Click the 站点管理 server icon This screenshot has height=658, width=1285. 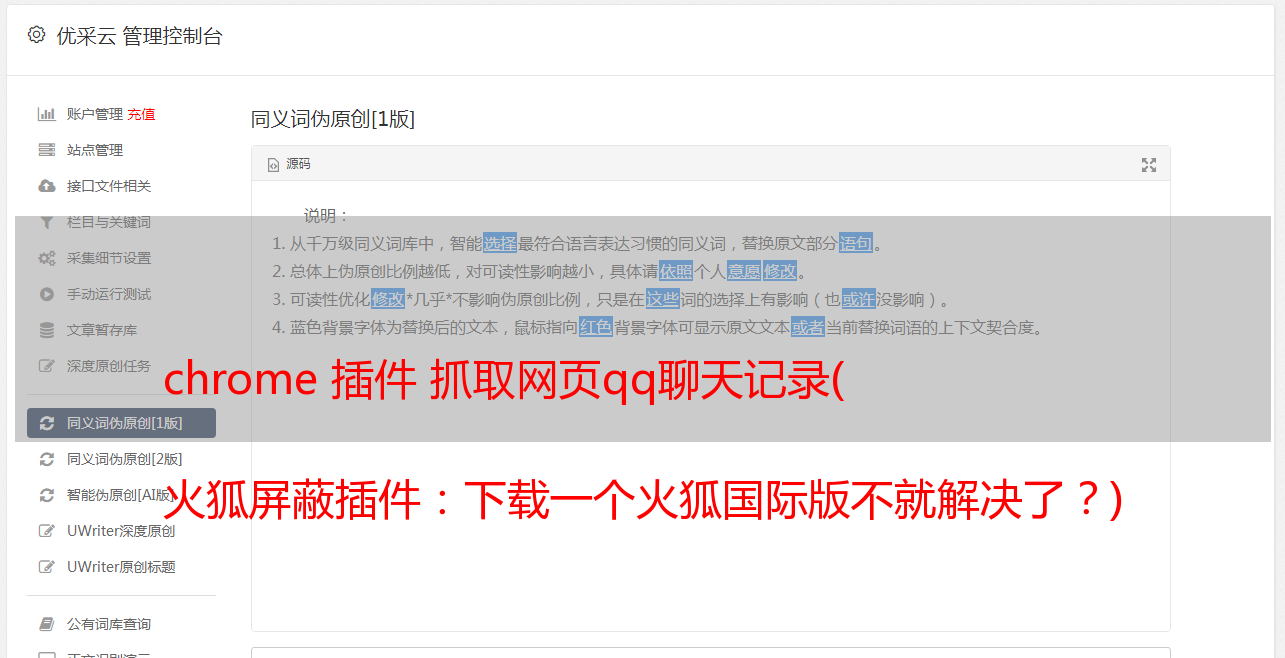[46, 150]
